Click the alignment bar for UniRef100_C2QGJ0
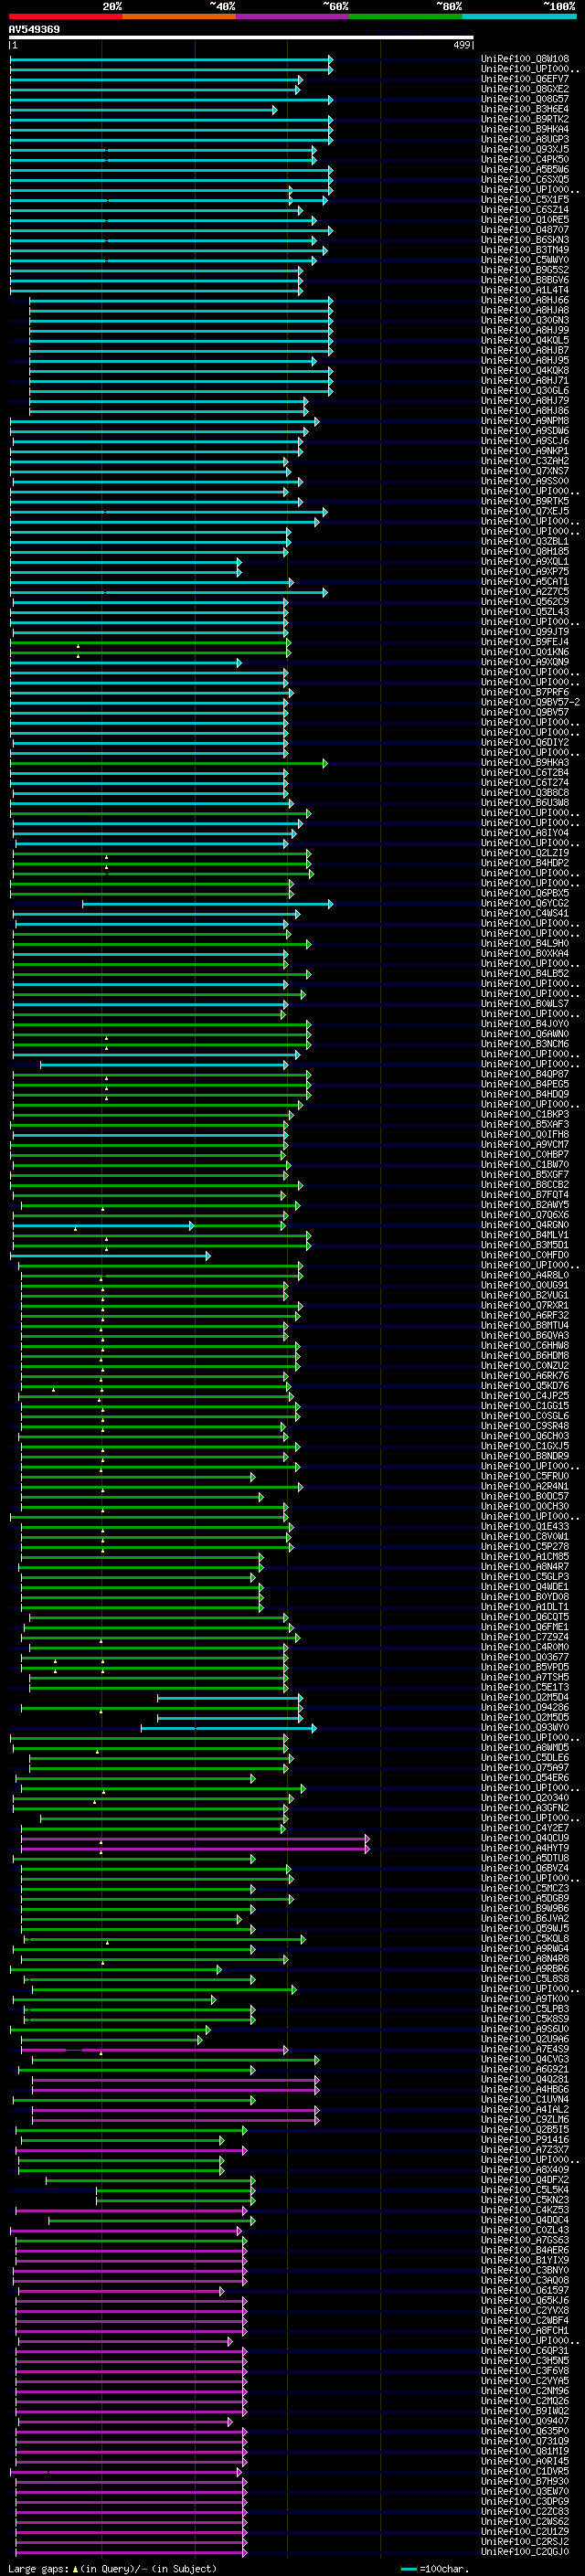Image resolution: width=585 pixels, height=2576 pixels. 131,2552
